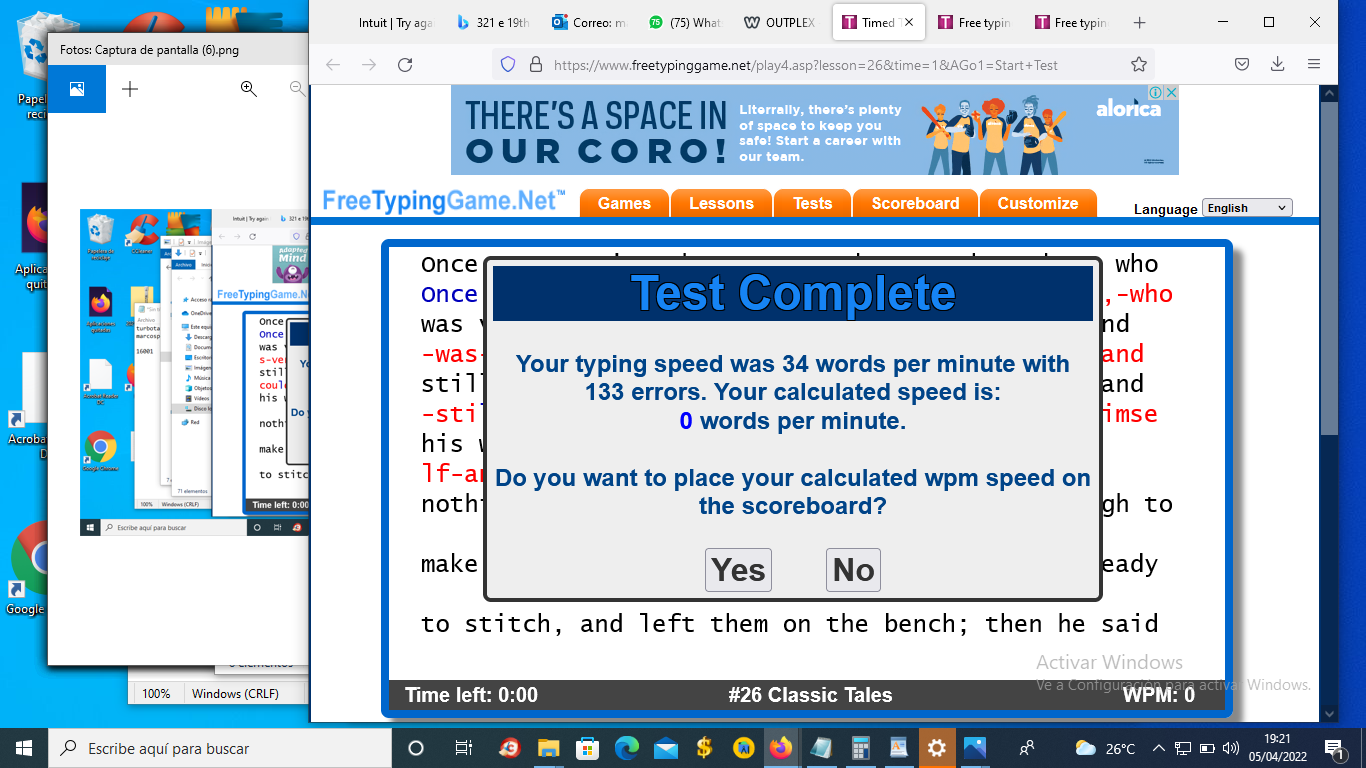Open the Windows Start menu
This screenshot has width=1366, height=768.
(x=24, y=748)
